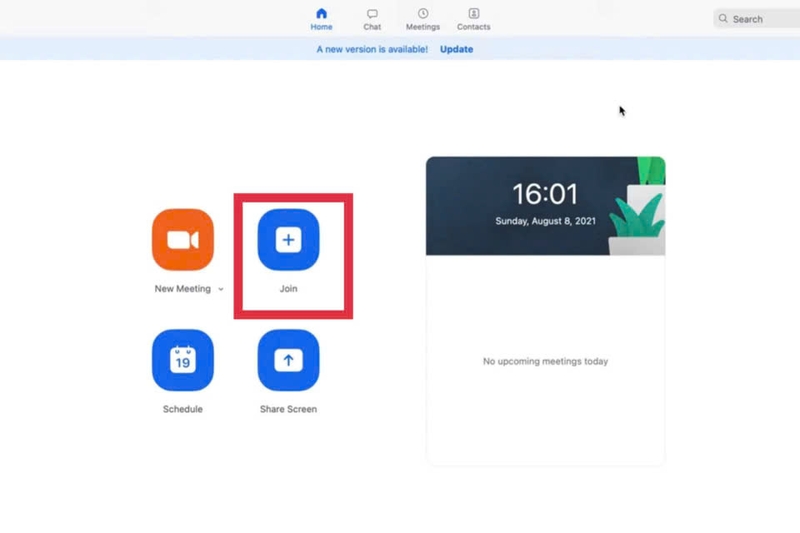Open the Chat tab
The width and height of the screenshot is (800, 533).
372,19
